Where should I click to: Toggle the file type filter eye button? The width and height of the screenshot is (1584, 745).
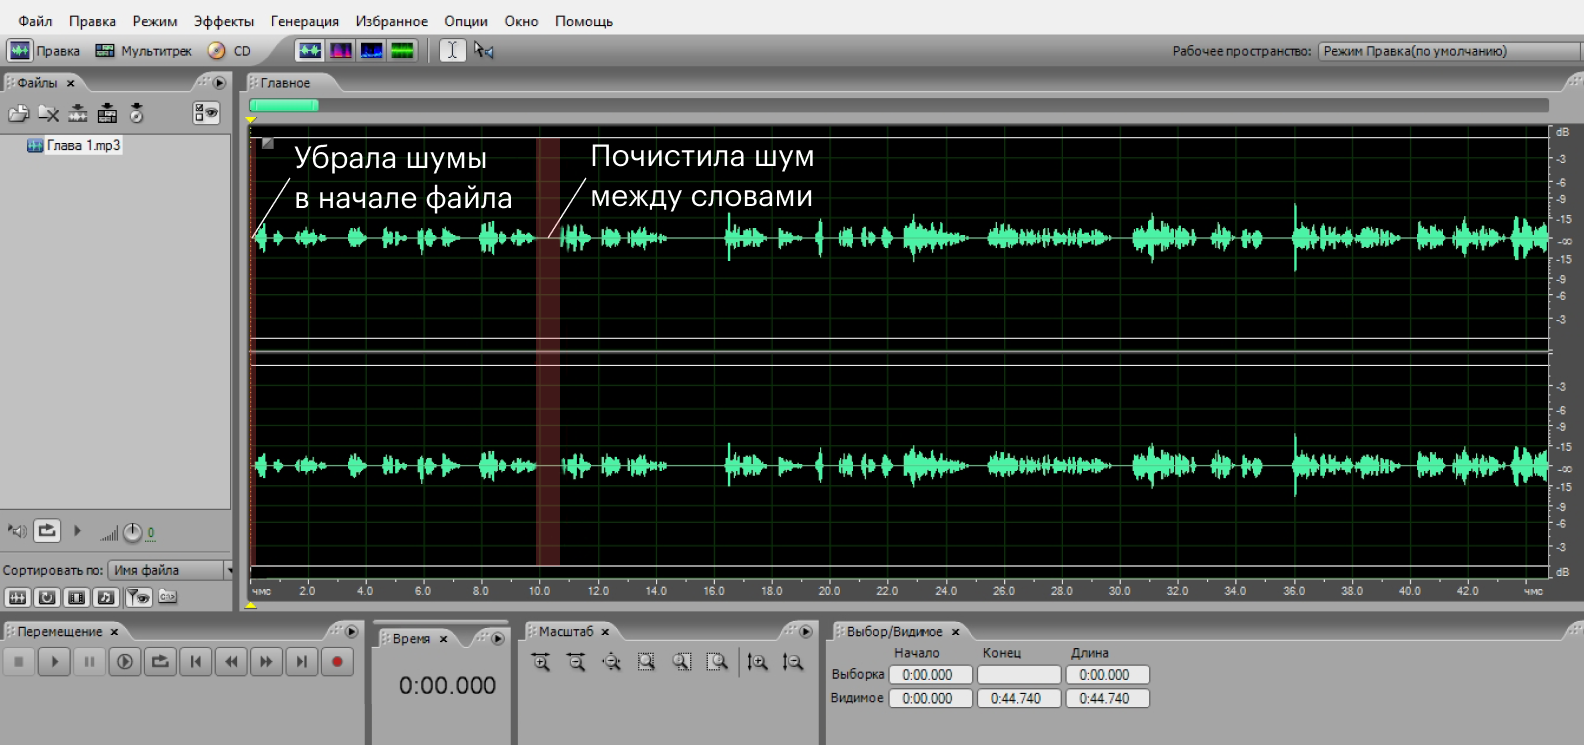tap(139, 597)
